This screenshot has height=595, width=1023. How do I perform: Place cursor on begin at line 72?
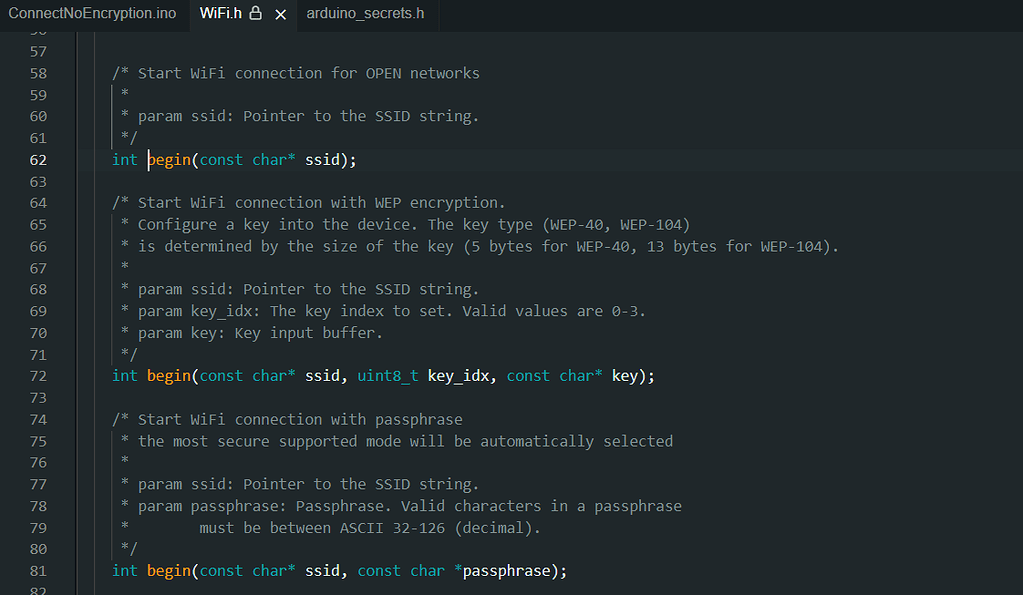(x=169, y=376)
